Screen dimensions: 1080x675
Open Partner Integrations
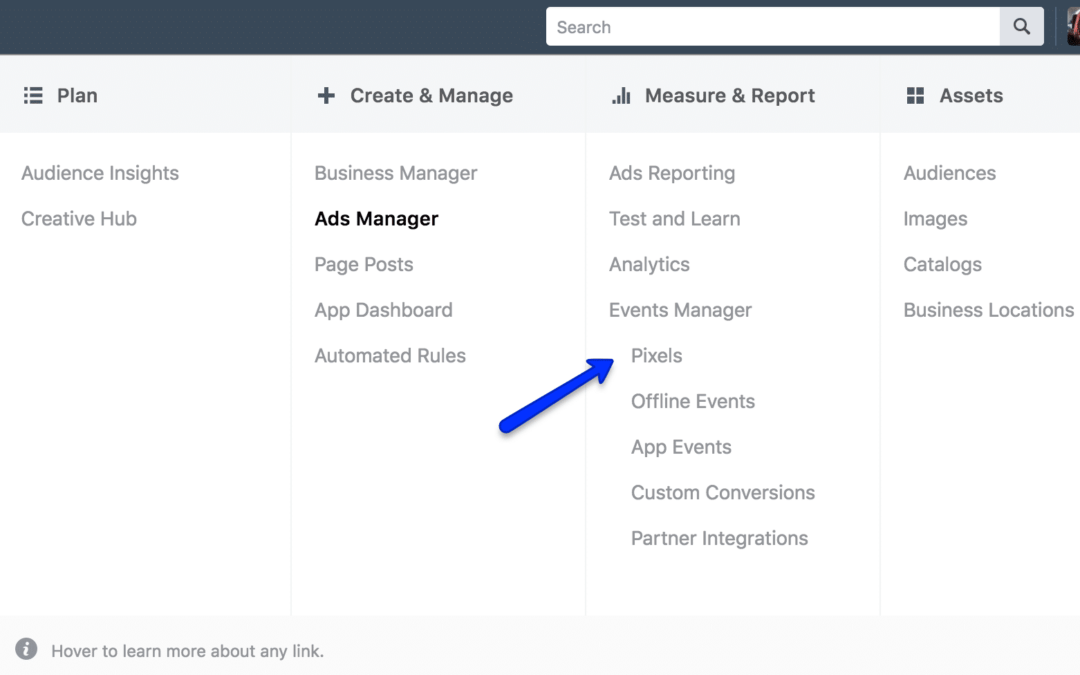tap(719, 538)
